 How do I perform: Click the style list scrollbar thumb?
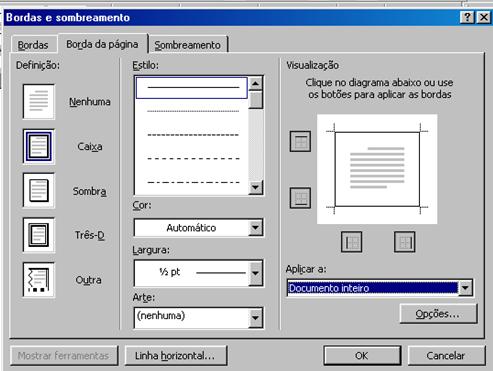tap(255, 100)
